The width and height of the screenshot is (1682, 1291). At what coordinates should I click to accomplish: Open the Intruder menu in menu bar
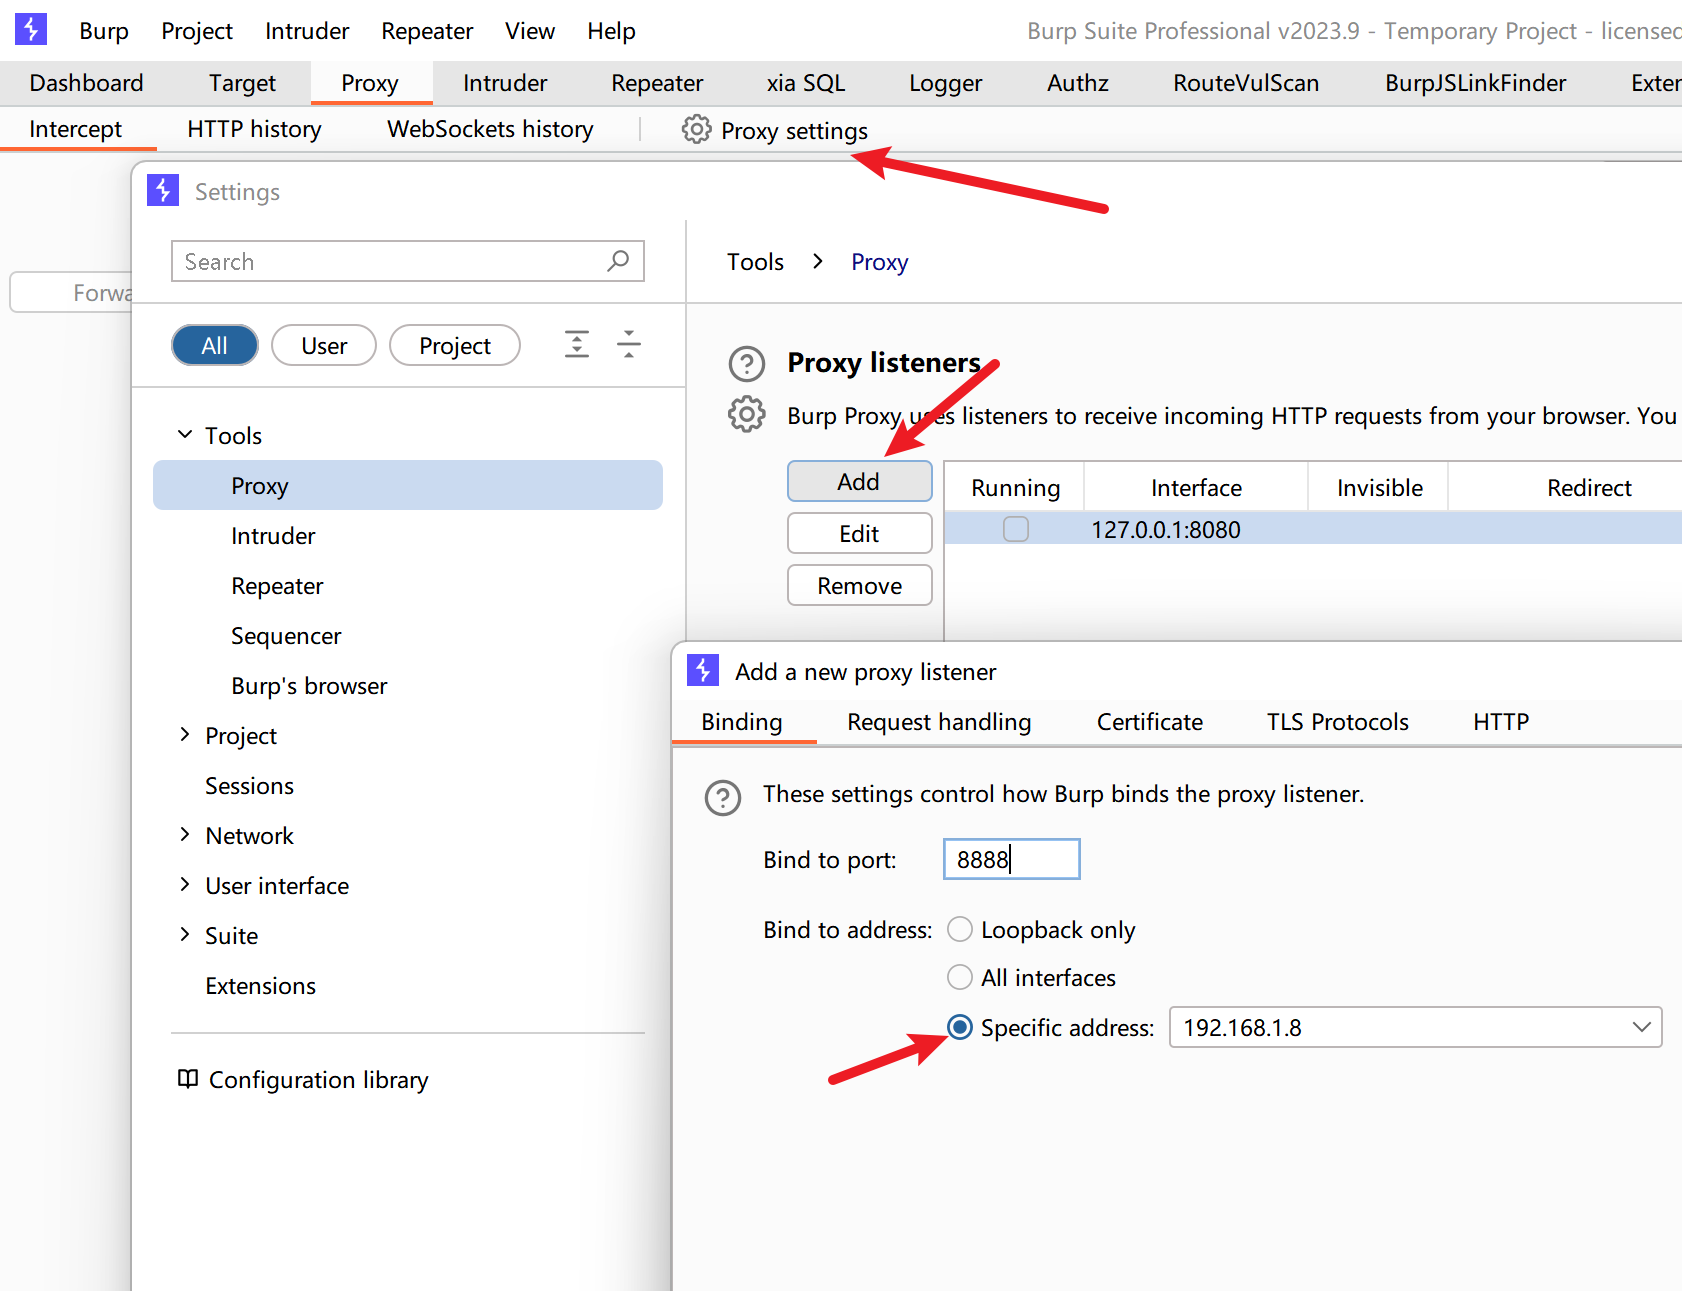pyautogui.click(x=307, y=31)
